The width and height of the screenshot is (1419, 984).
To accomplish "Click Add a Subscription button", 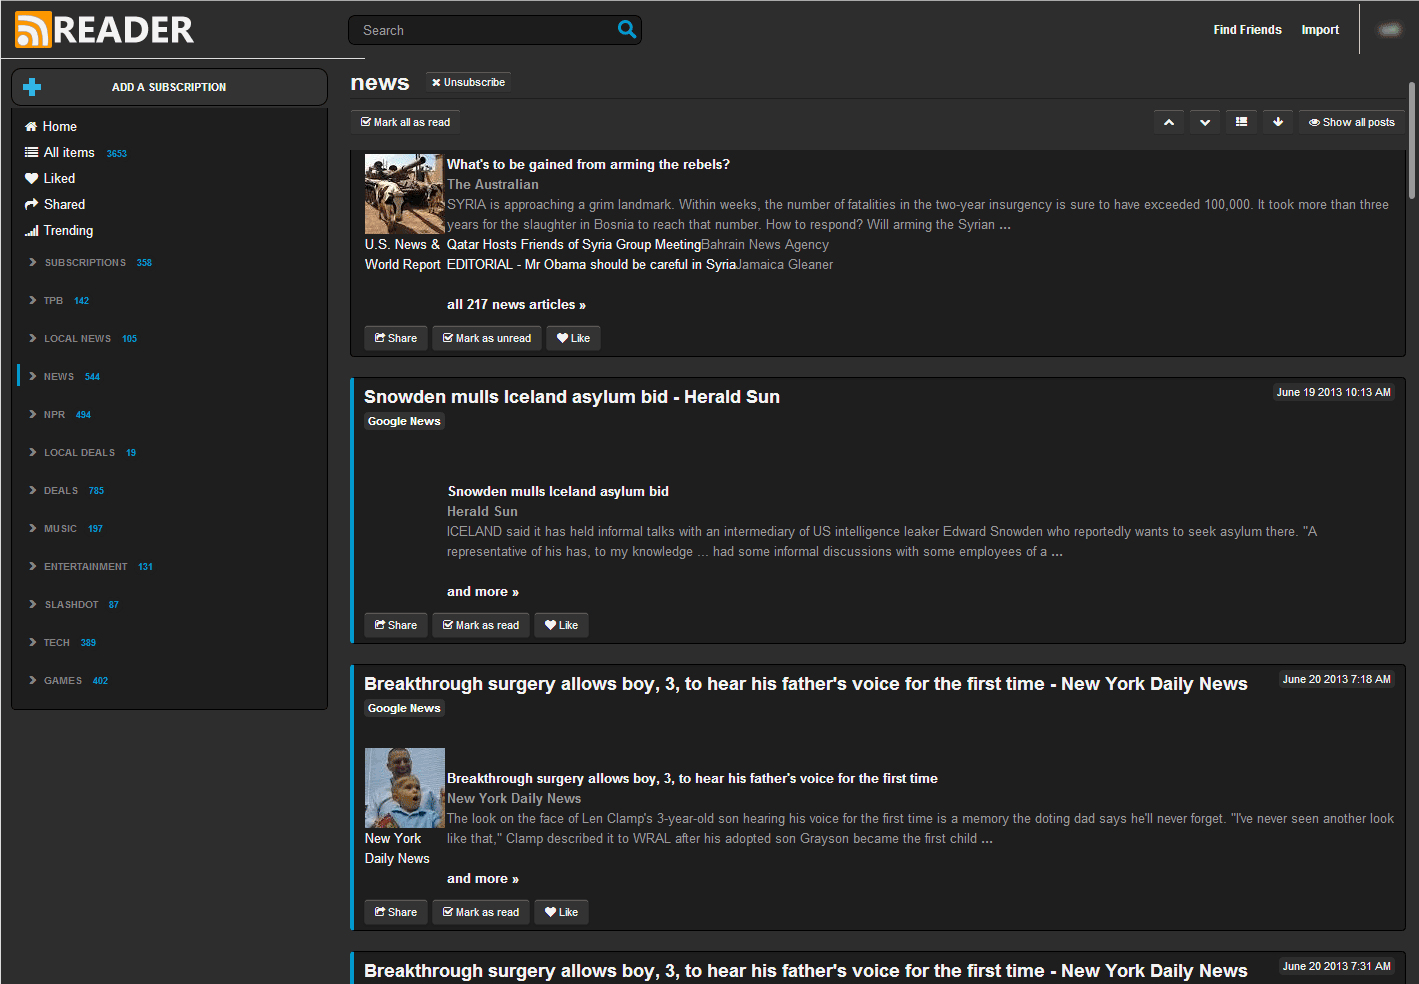I will pyautogui.click(x=169, y=87).
